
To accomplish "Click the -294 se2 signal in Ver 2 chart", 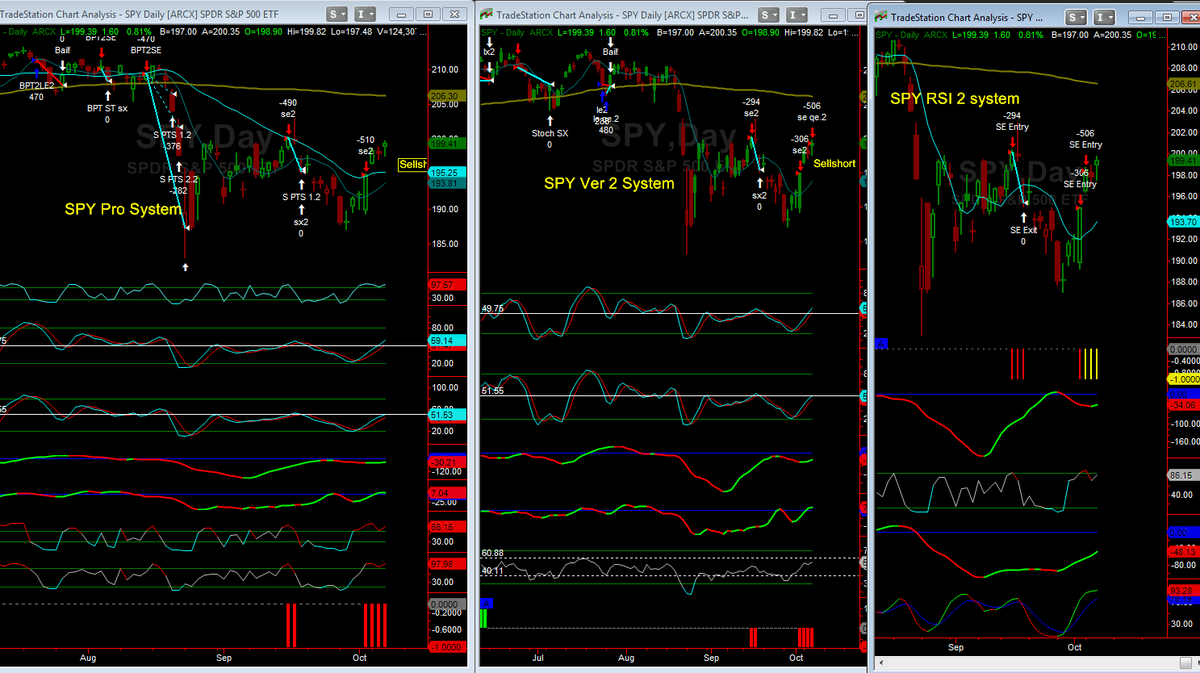I will [x=751, y=107].
